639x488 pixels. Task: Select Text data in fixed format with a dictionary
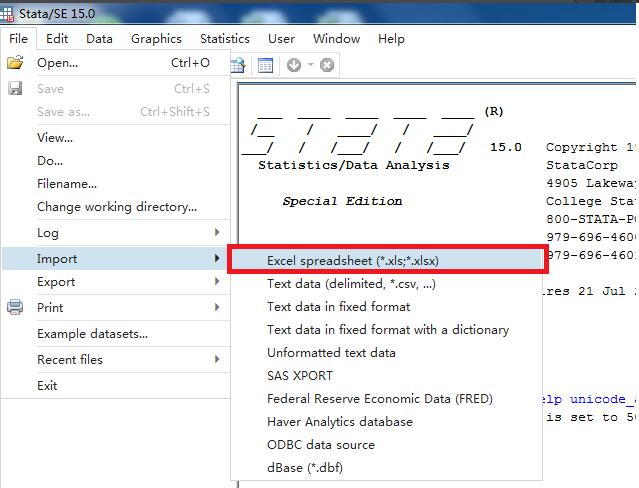point(386,329)
